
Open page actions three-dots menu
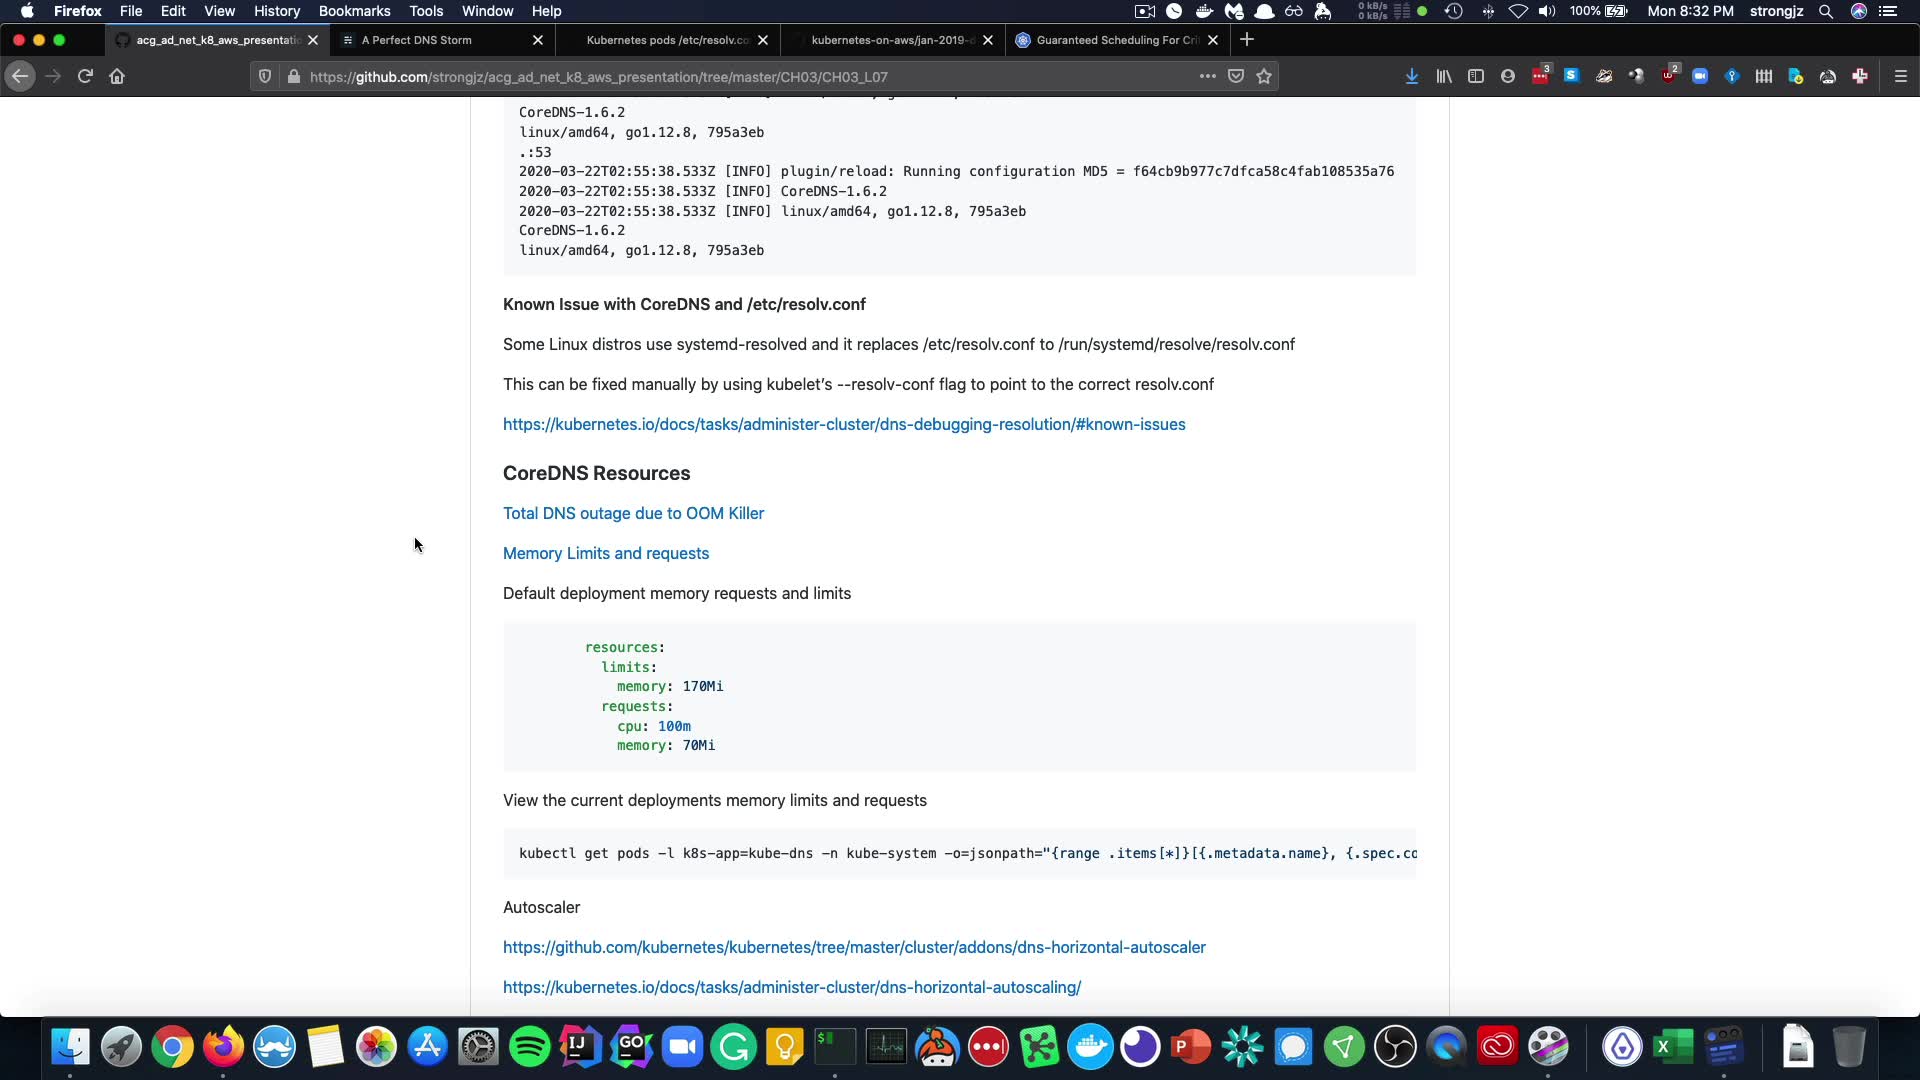pos(1207,76)
